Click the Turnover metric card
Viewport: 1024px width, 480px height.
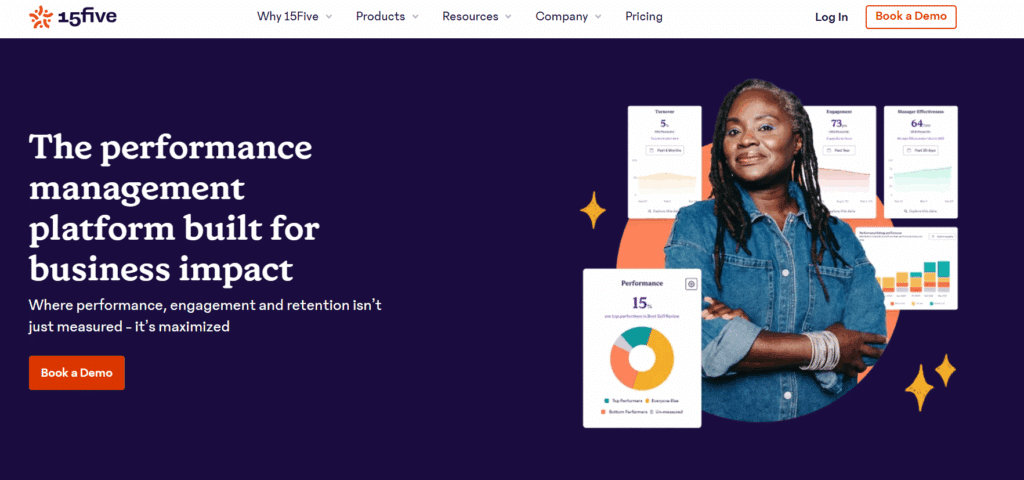[664, 162]
